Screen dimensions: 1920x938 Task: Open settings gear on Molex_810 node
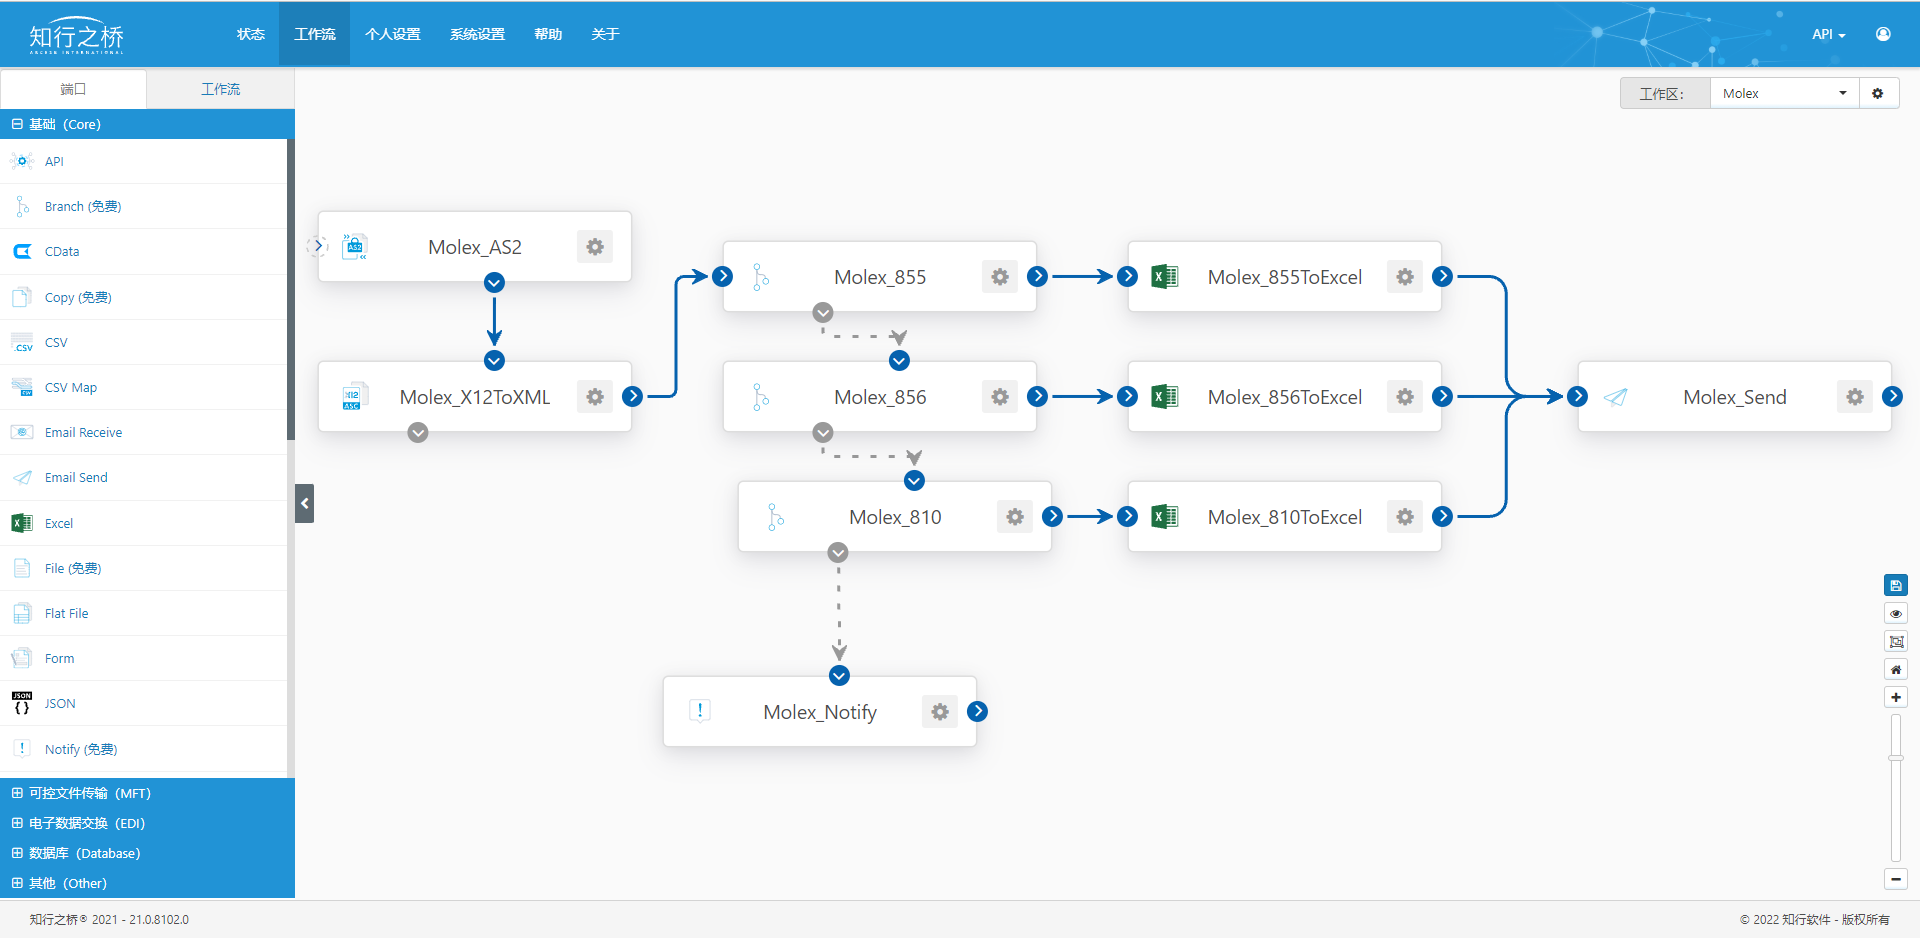point(1015,517)
